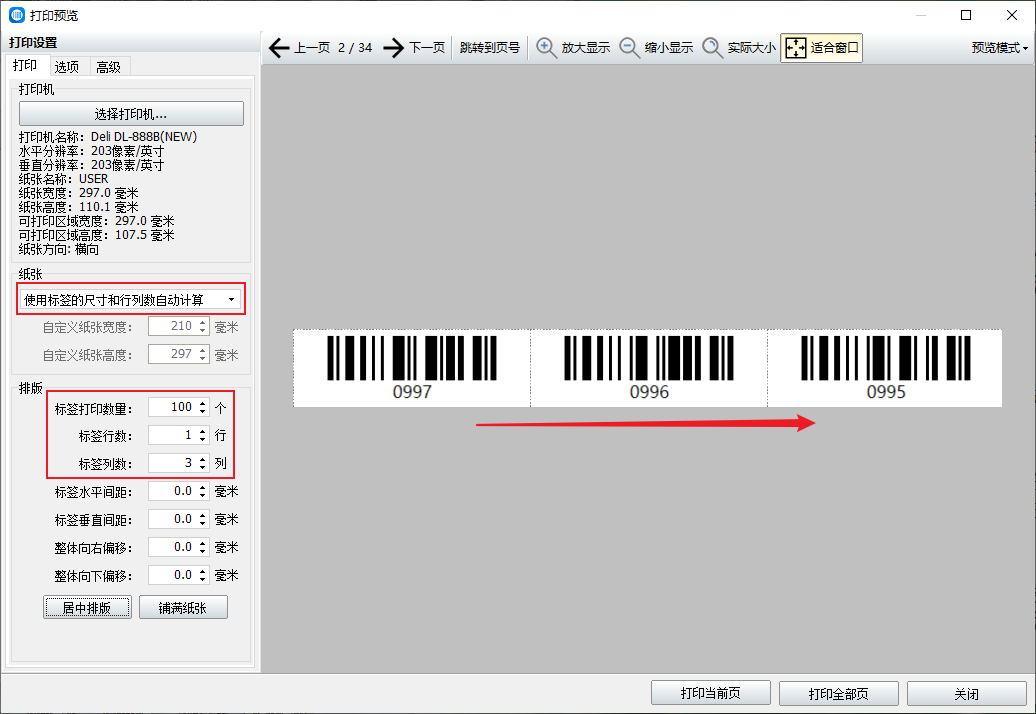
Task: Close the 打印预览 window
Action: coord(1012,15)
